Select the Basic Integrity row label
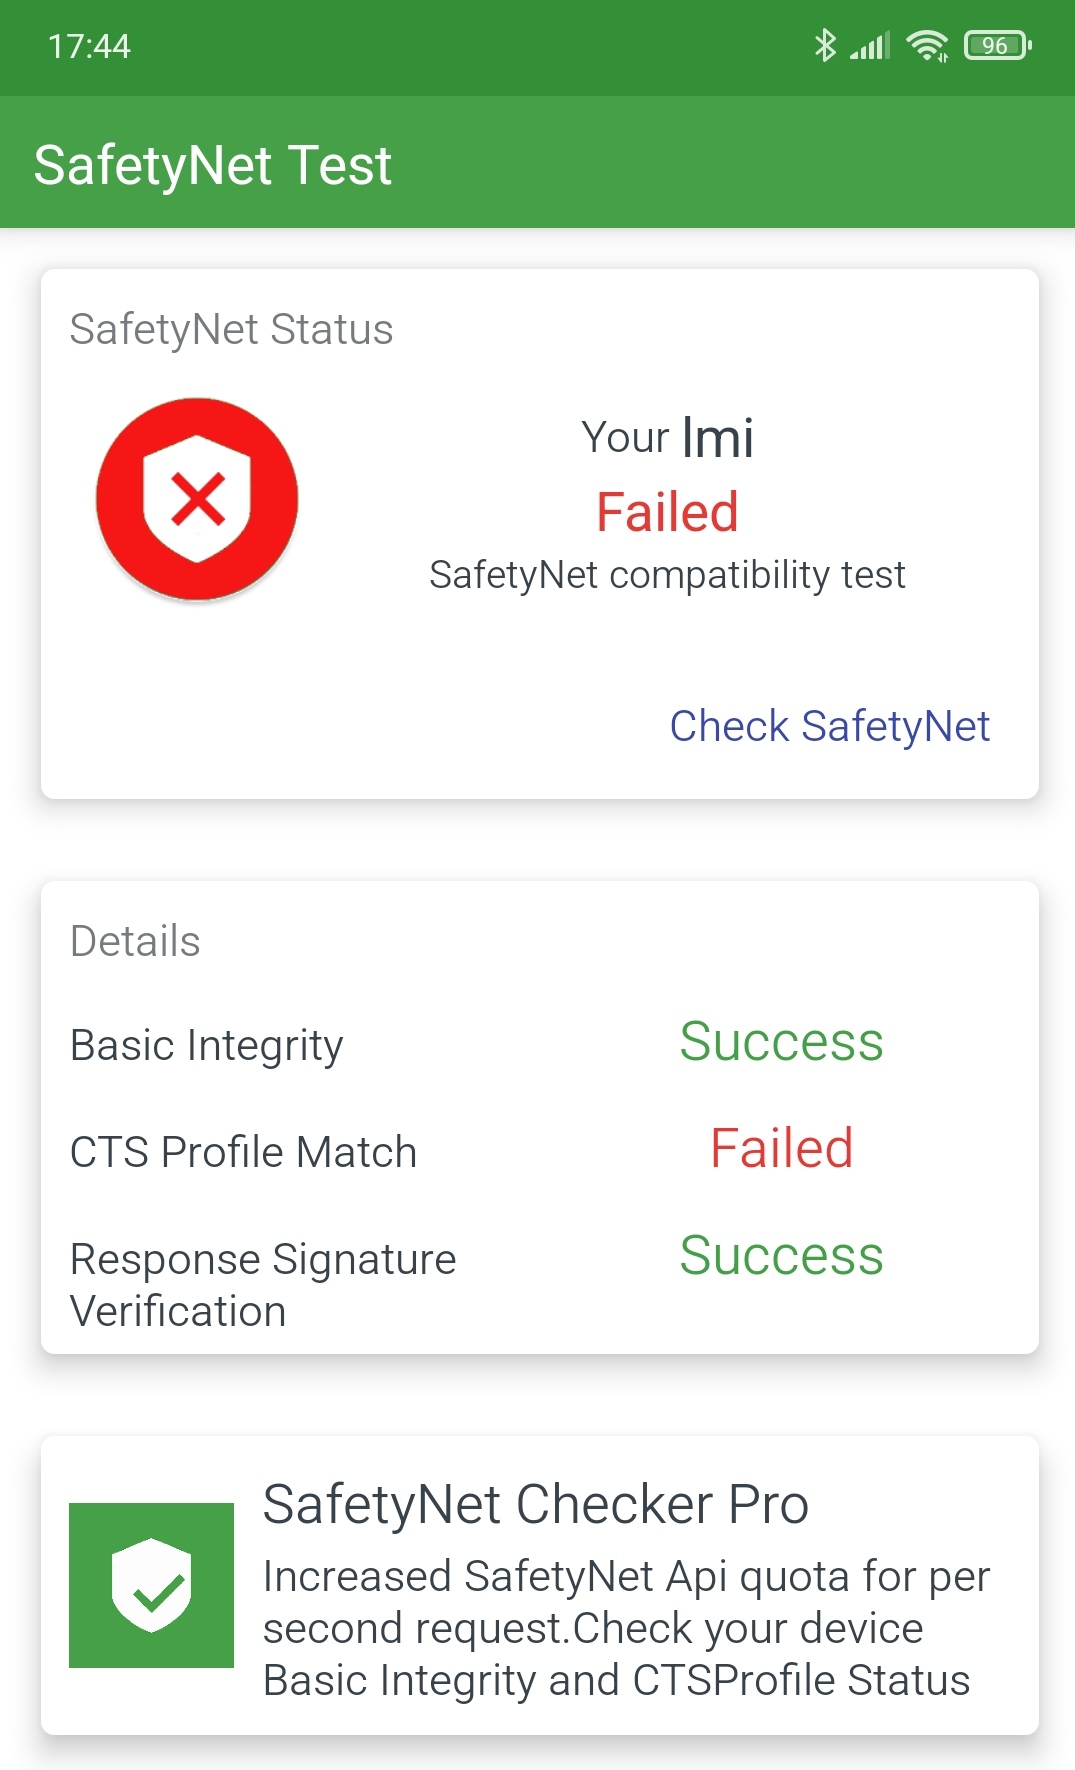The height and width of the screenshot is (1770, 1075). (x=206, y=1046)
